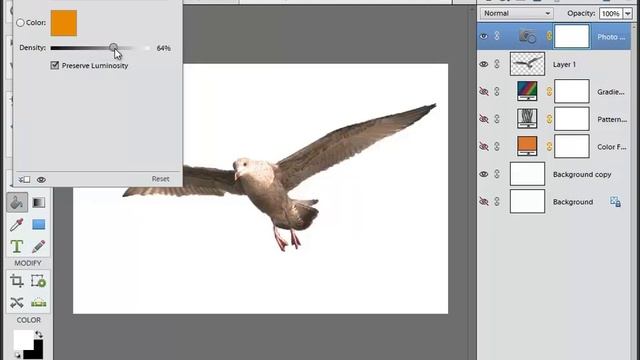Swap foreground and background colors
Image resolution: width=640 pixels, height=360 pixels.
point(39,334)
